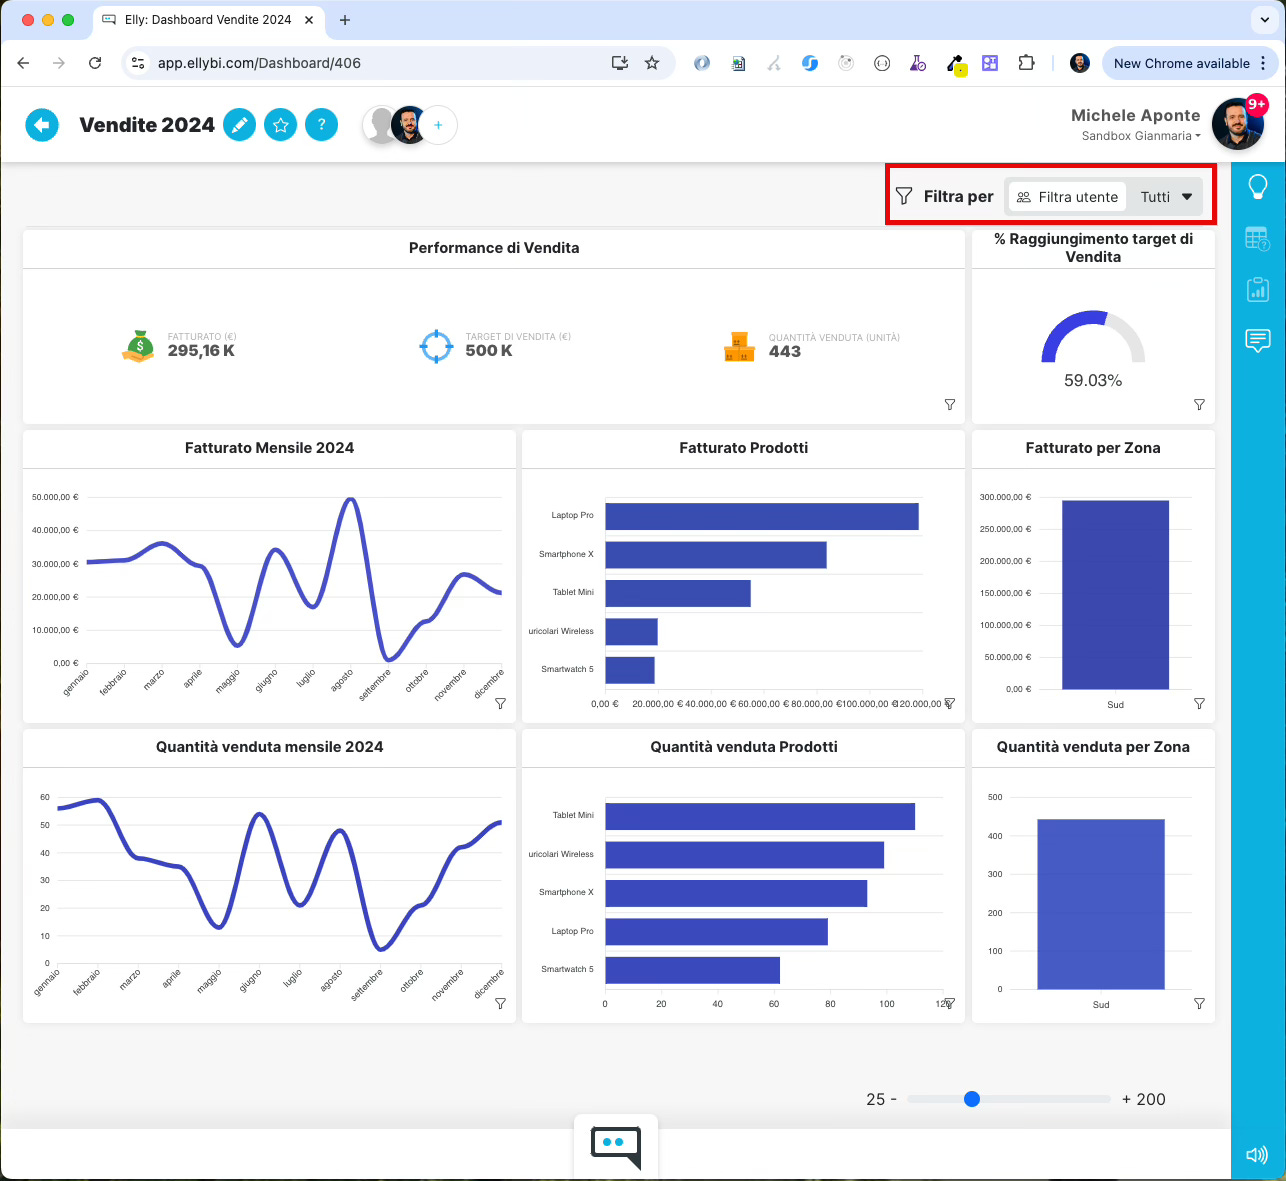The height and width of the screenshot is (1181, 1286).
Task: Open the Tutti user filter dropdown
Action: pos(1166,197)
